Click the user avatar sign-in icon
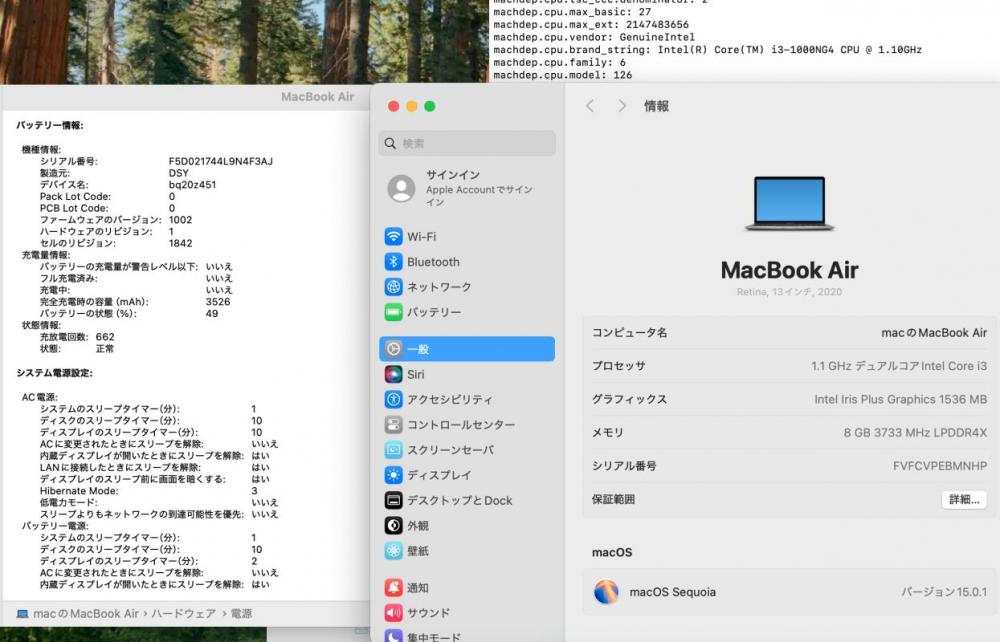 click(402, 188)
